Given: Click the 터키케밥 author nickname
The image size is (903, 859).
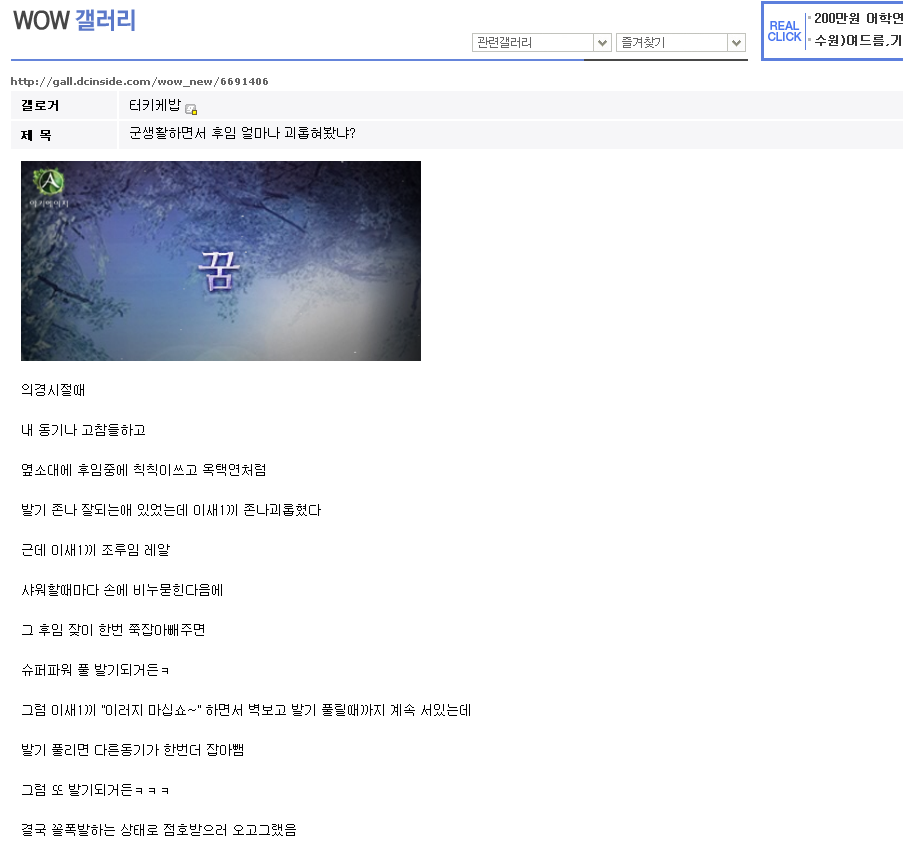Looking at the screenshot, I should pos(155,105).
